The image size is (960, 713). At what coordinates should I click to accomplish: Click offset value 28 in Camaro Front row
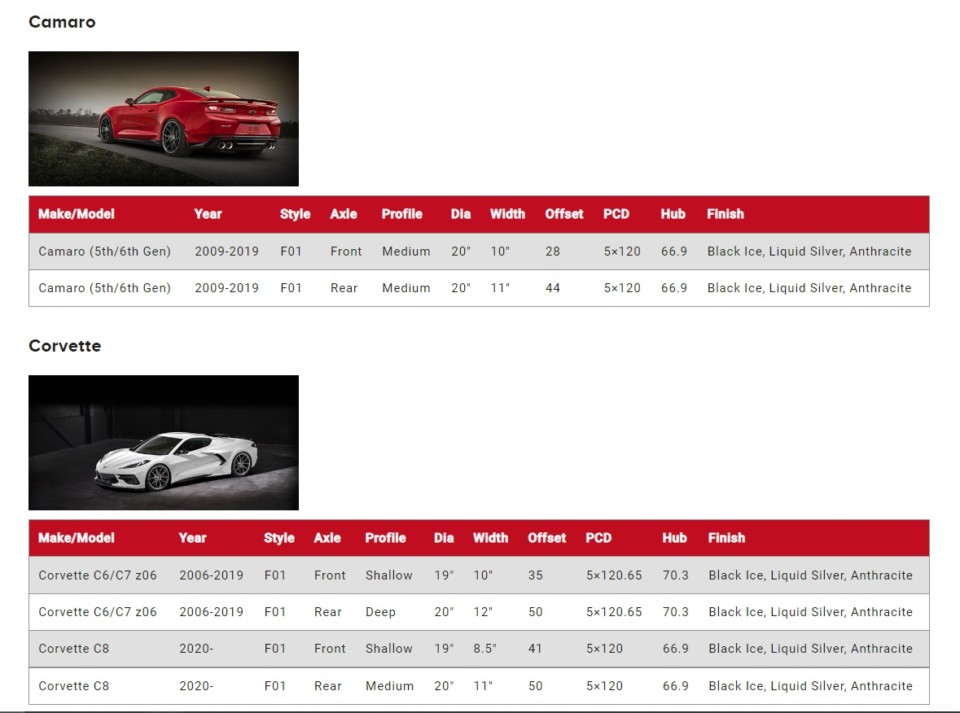click(553, 252)
